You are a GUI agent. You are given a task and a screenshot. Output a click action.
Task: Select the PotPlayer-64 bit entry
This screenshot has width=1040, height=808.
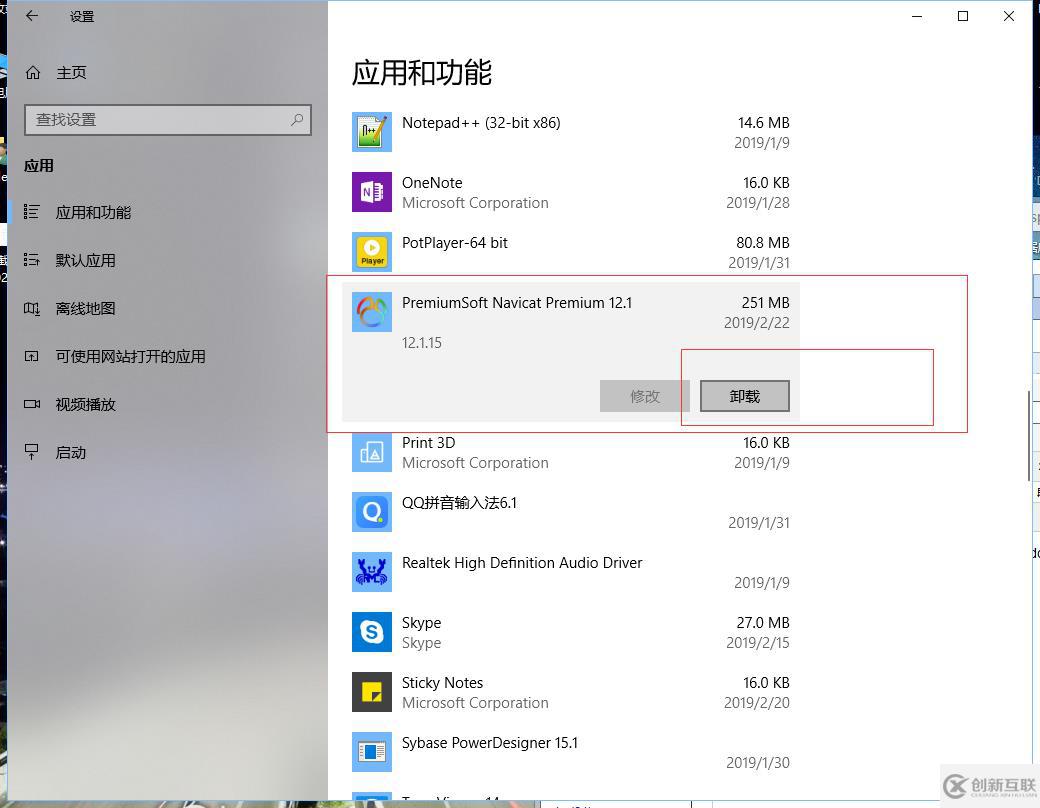click(x=454, y=243)
